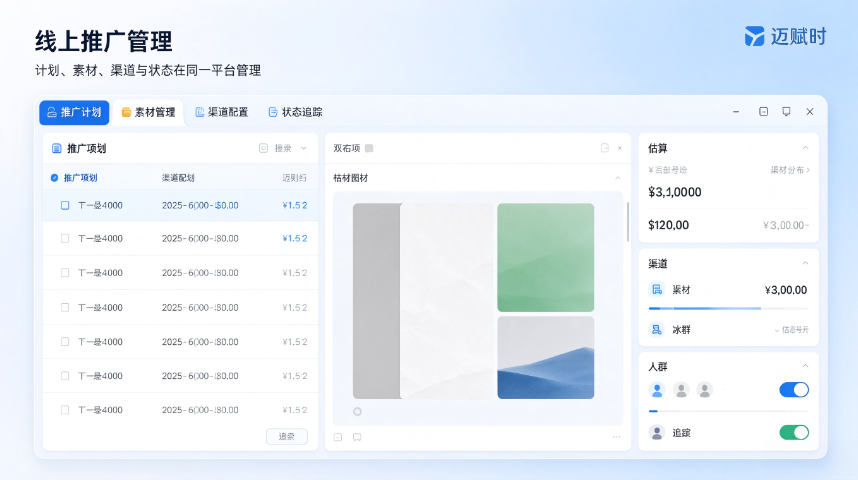Click the 迈赋时 logo
This screenshot has width=858, height=480.
[x=785, y=37]
